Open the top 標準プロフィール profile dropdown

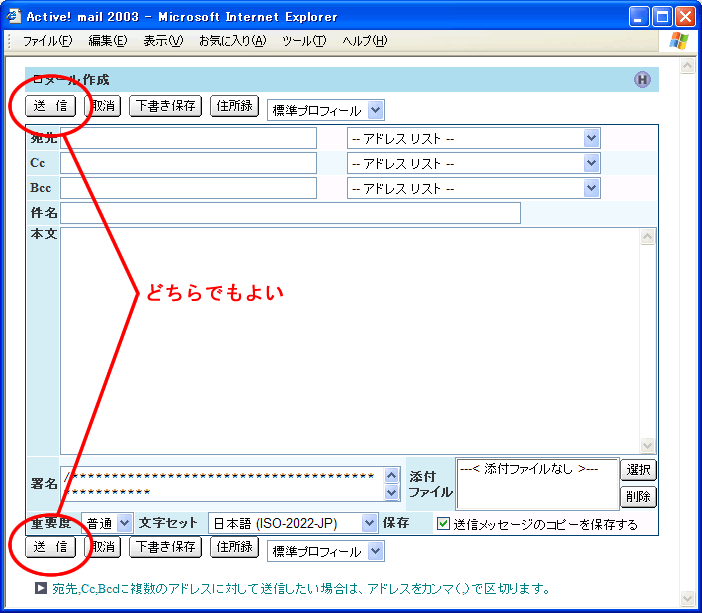tap(326, 110)
